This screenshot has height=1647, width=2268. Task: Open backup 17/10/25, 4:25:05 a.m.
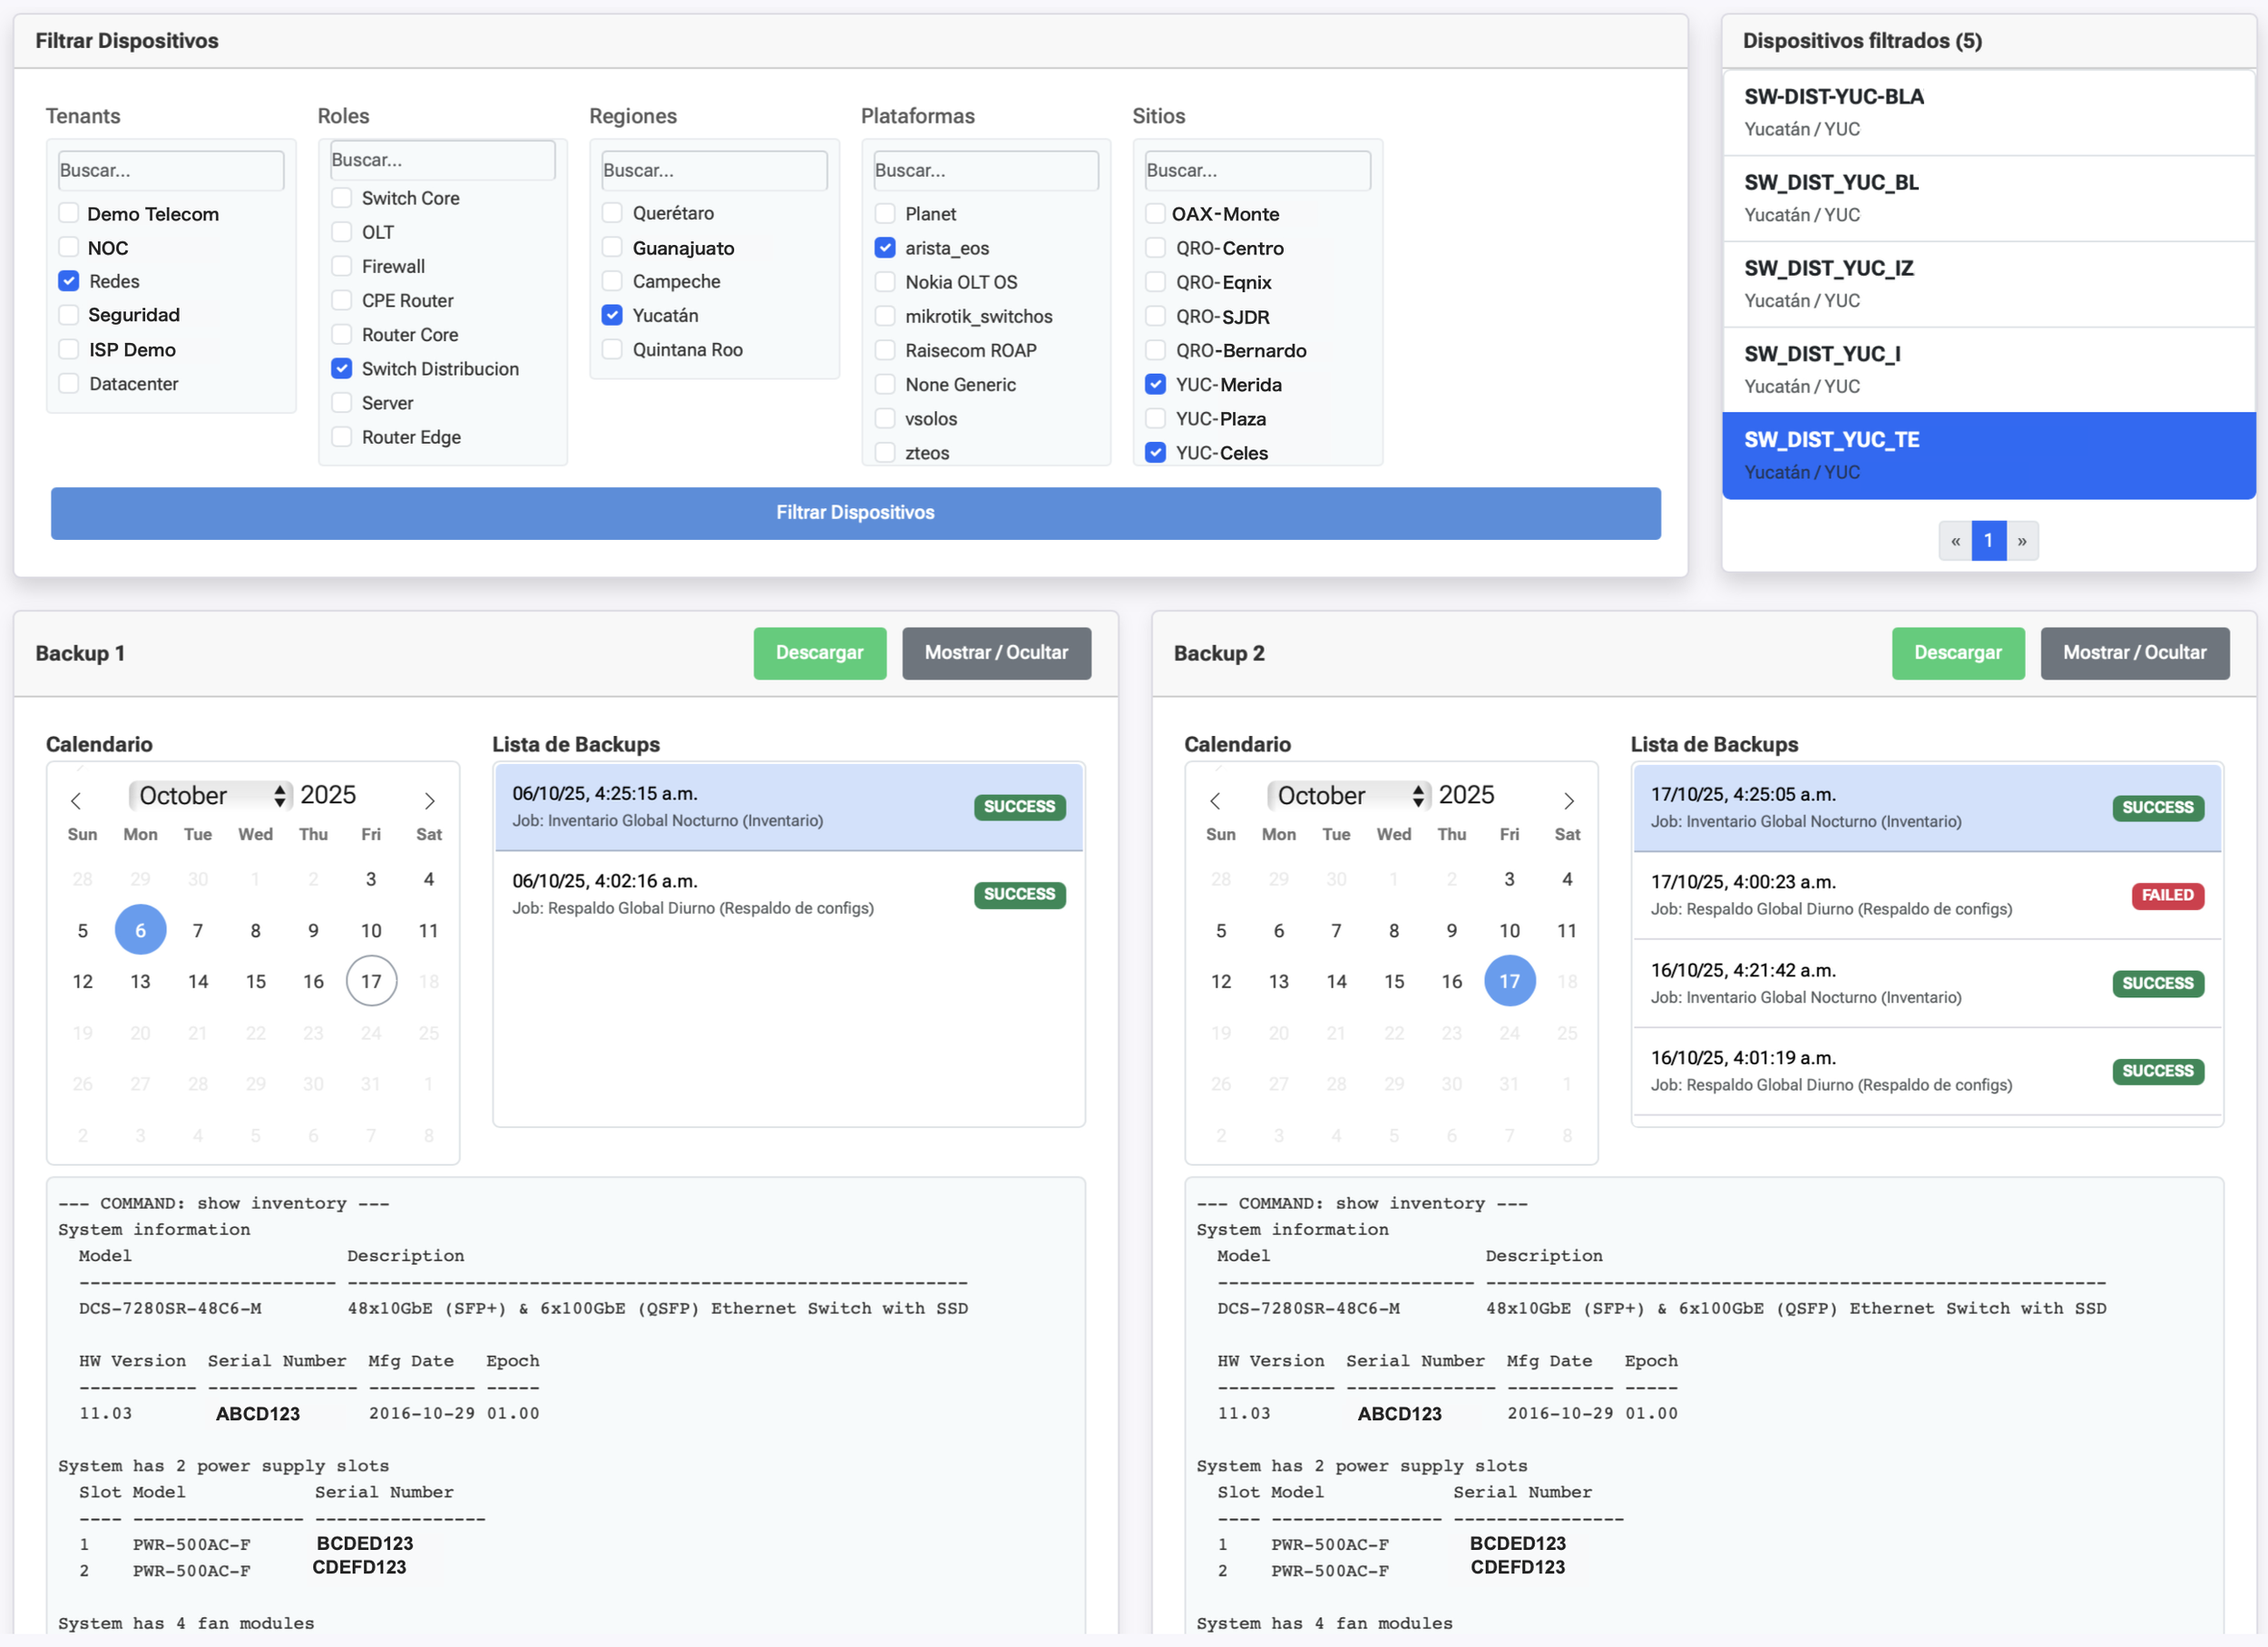[1927, 808]
